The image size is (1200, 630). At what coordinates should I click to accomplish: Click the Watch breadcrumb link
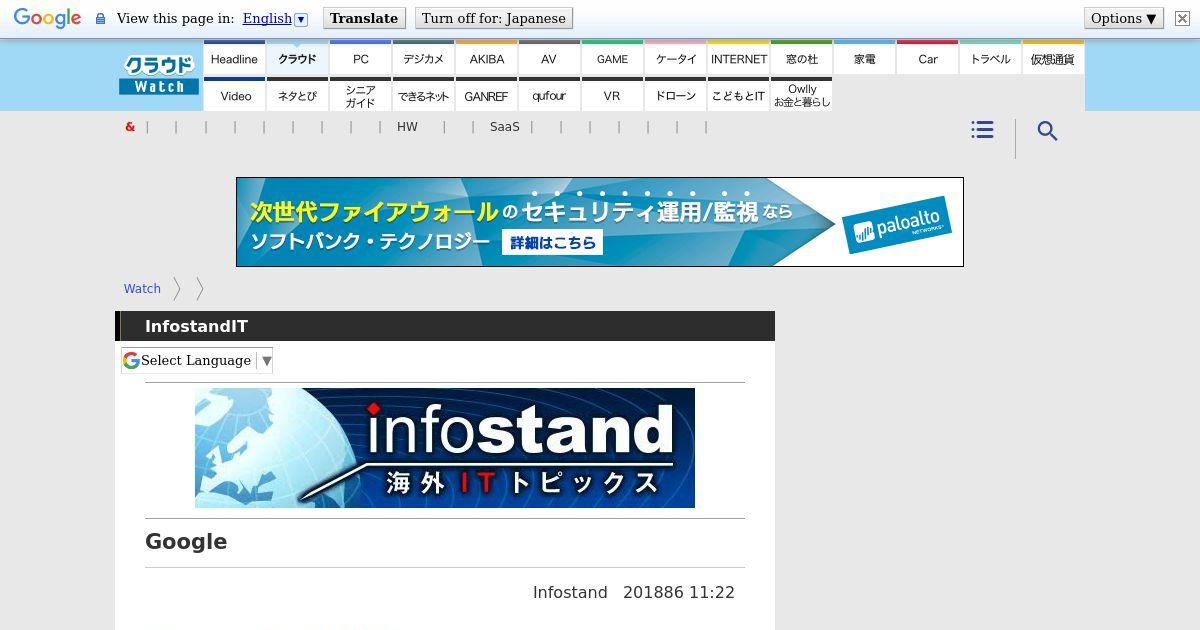tap(142, 288)
